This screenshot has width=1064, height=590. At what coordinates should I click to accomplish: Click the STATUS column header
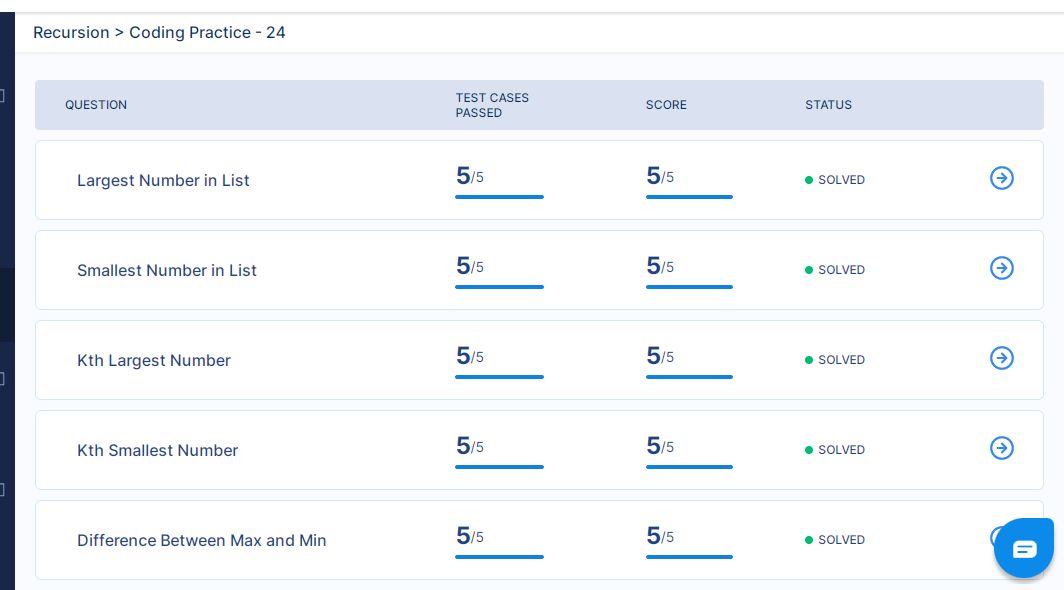point(828,105)
